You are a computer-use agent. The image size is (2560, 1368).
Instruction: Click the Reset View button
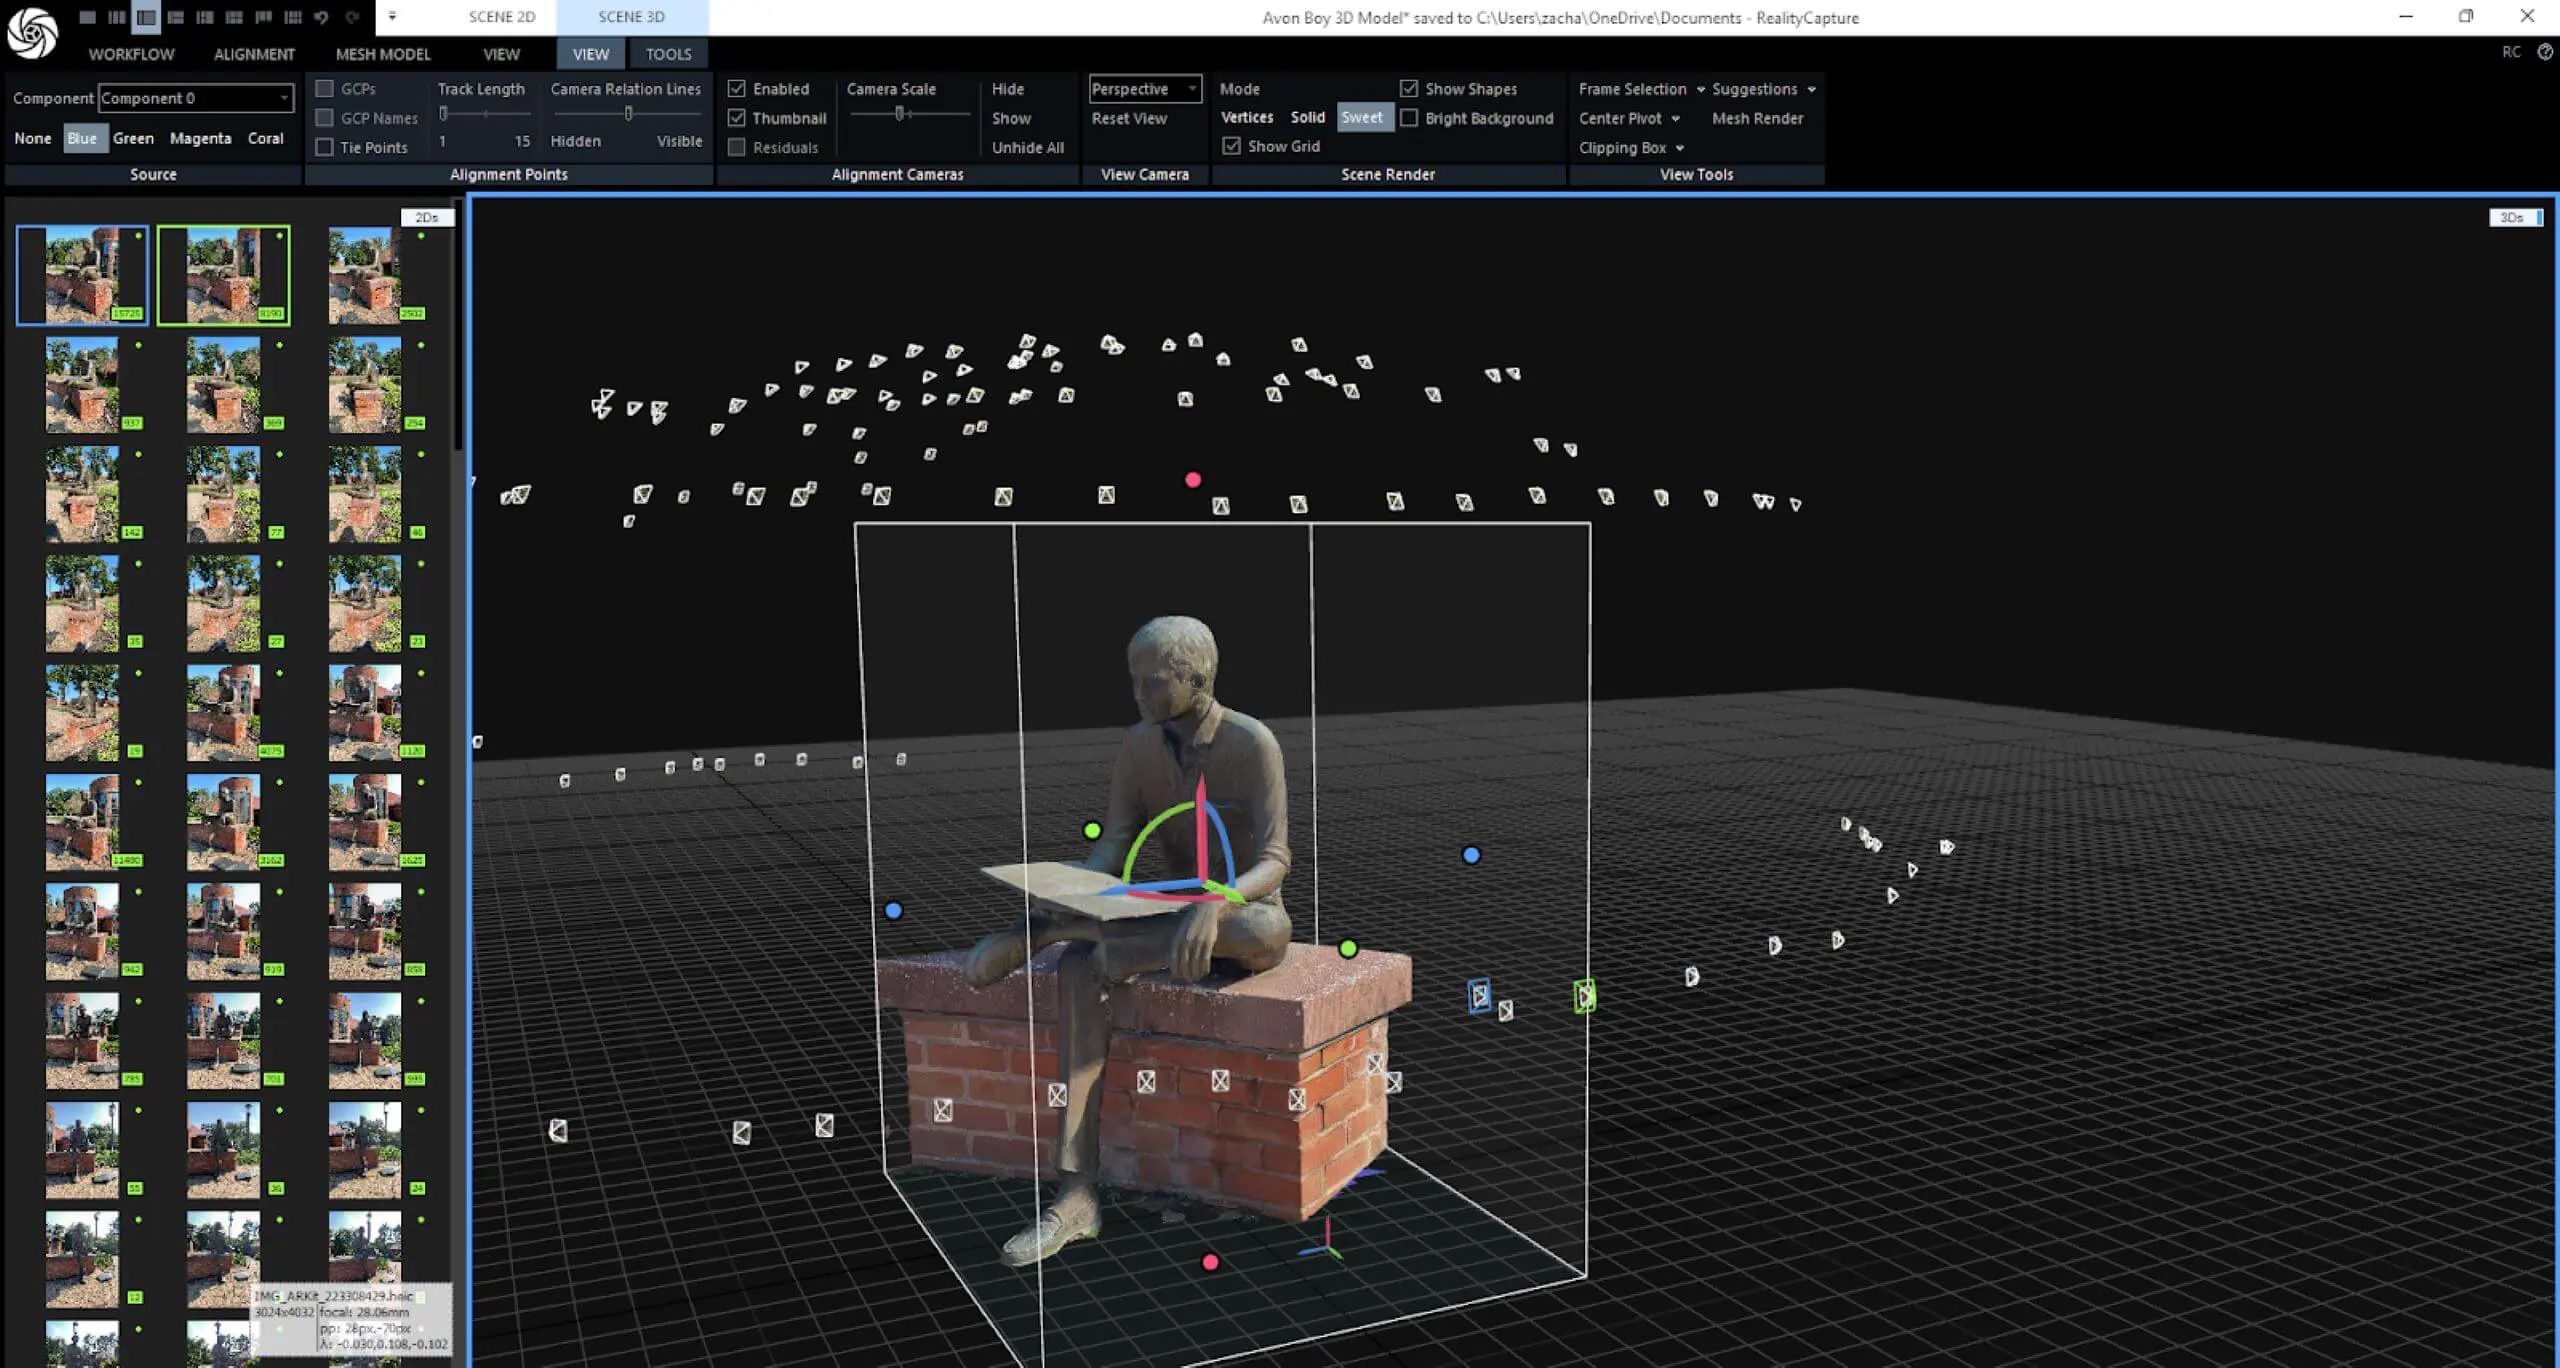pos(1130,118)
